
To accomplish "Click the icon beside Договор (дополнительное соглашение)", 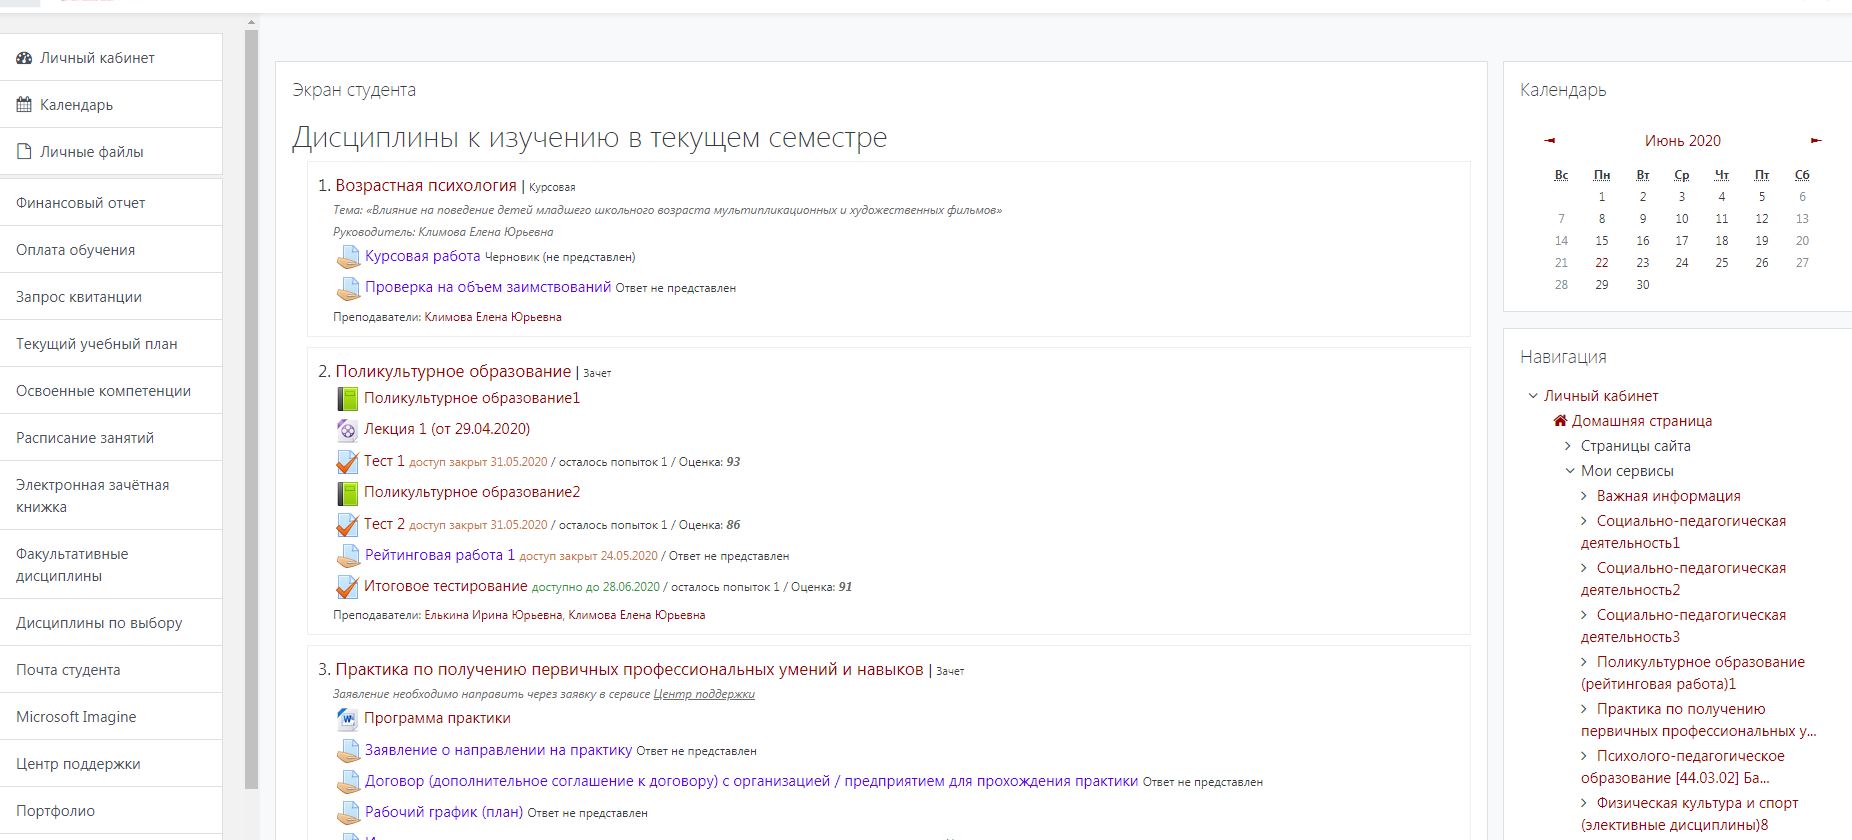I will pyautogui.click(x=348, y=782).
